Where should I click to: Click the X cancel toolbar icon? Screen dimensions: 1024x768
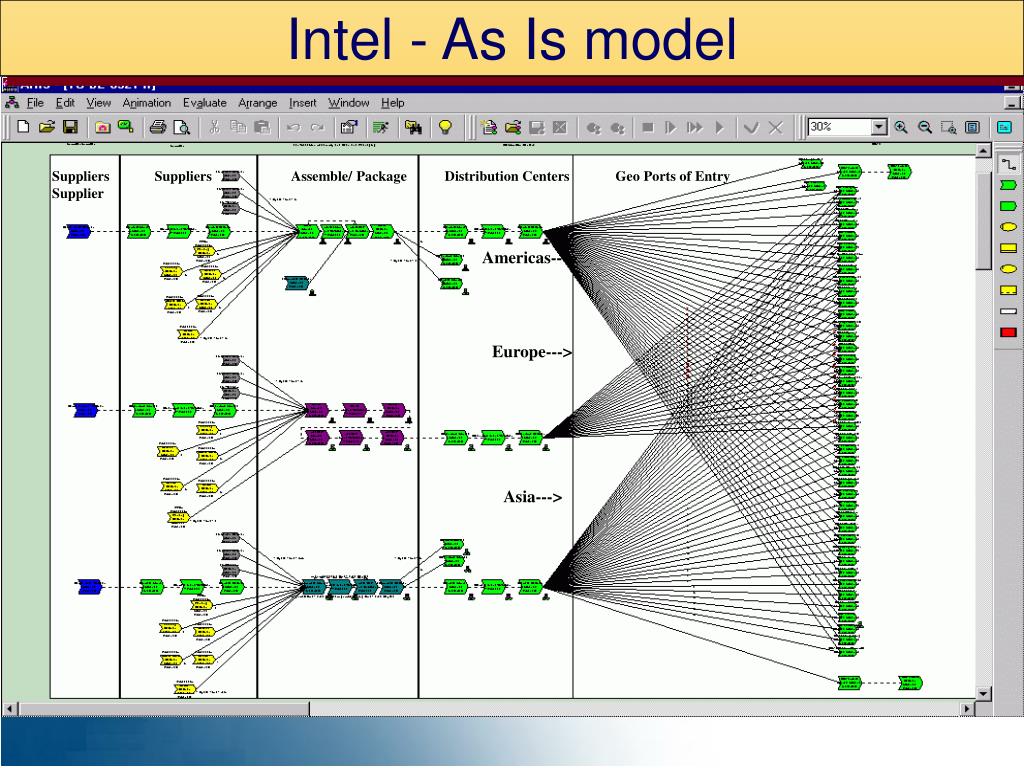tap(775, 127)
